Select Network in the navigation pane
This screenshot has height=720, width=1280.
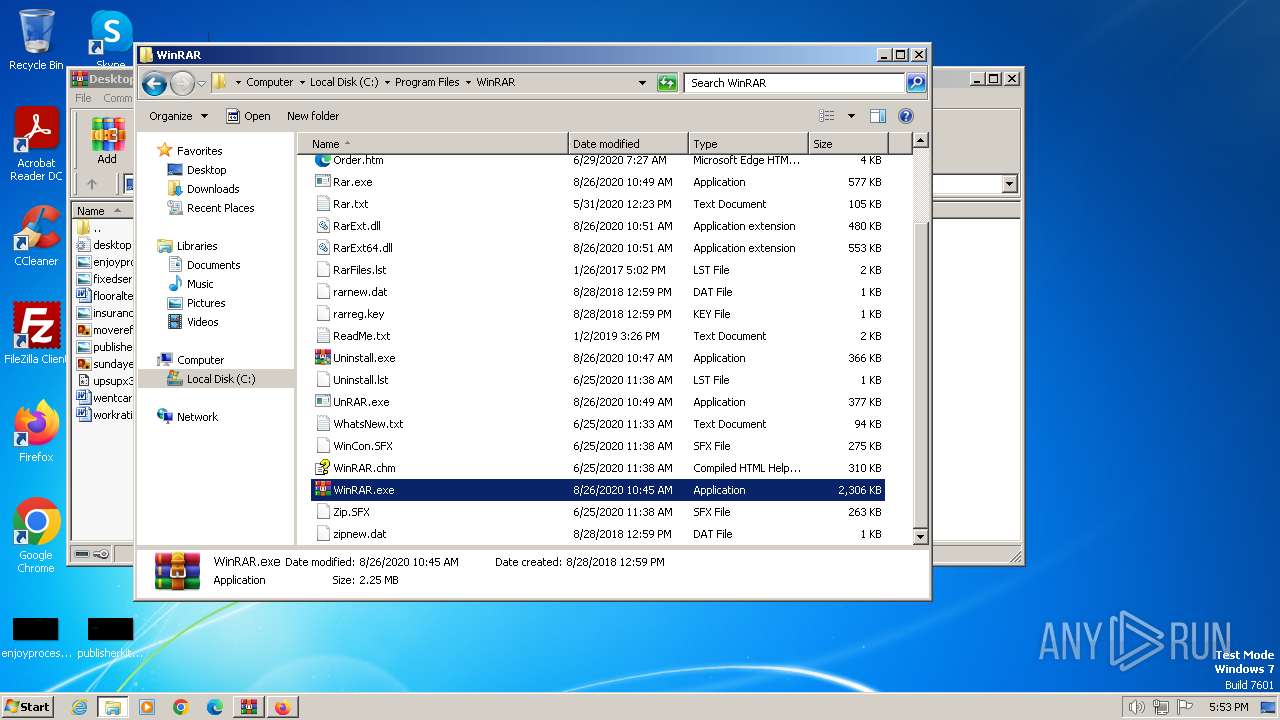[x=197, y=417]
